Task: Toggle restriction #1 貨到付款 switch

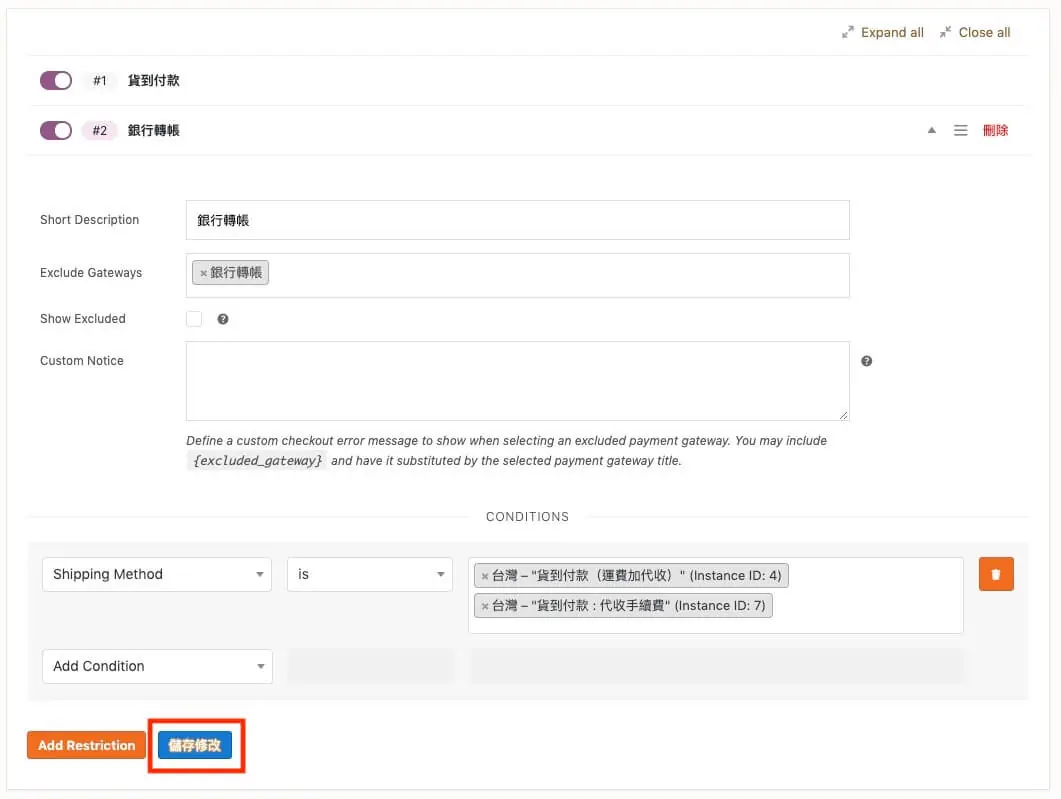Action: (55, 81)
